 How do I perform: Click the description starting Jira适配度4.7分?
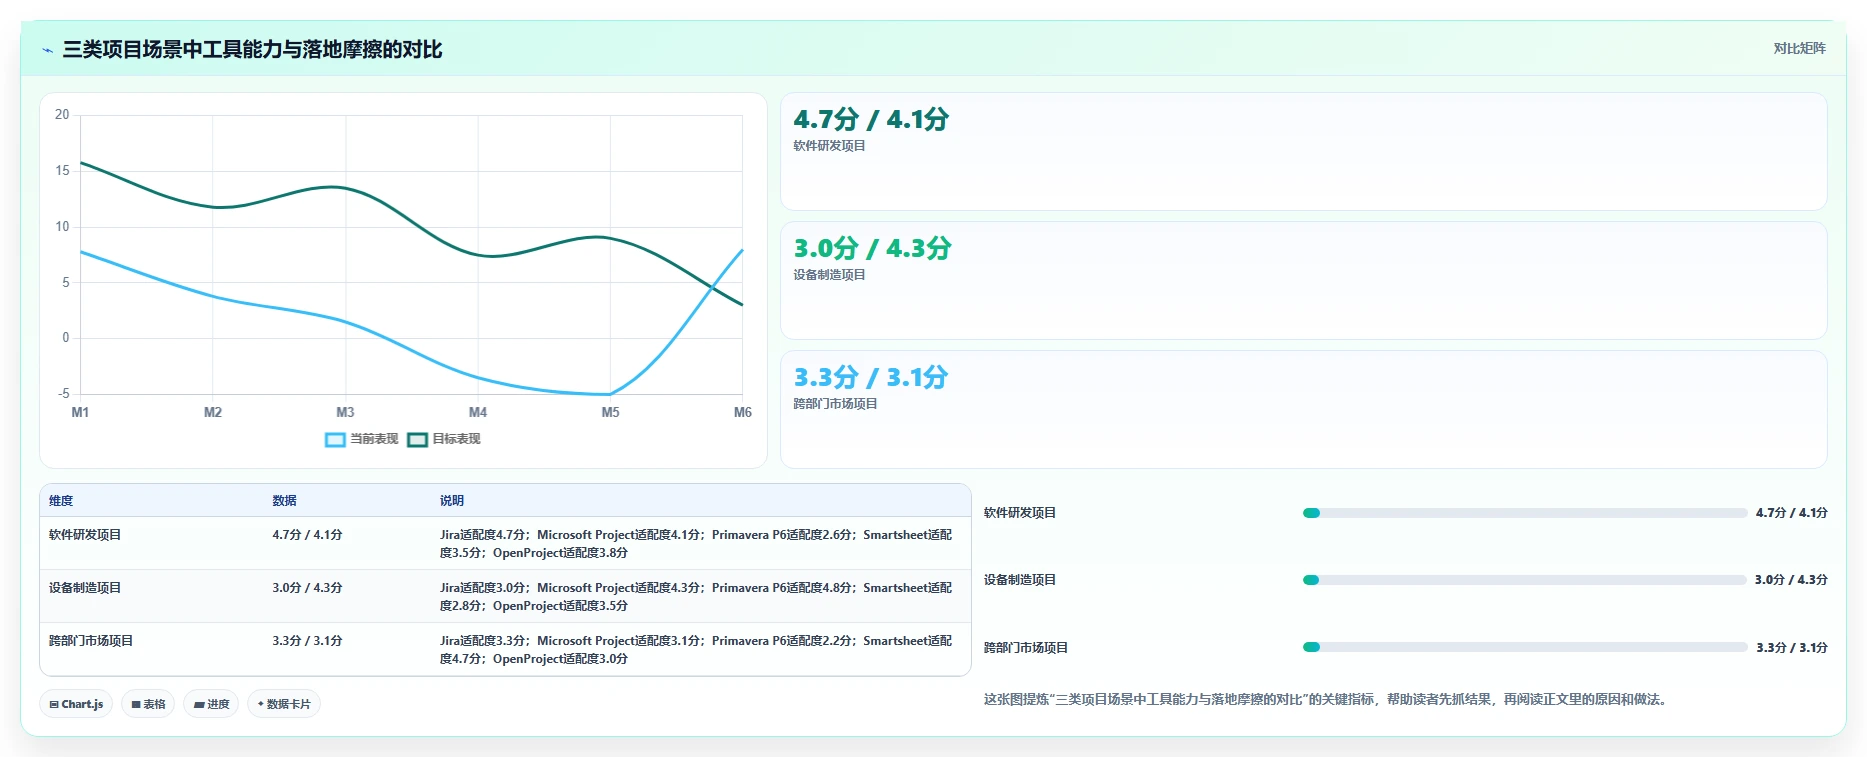click(696, 544)
